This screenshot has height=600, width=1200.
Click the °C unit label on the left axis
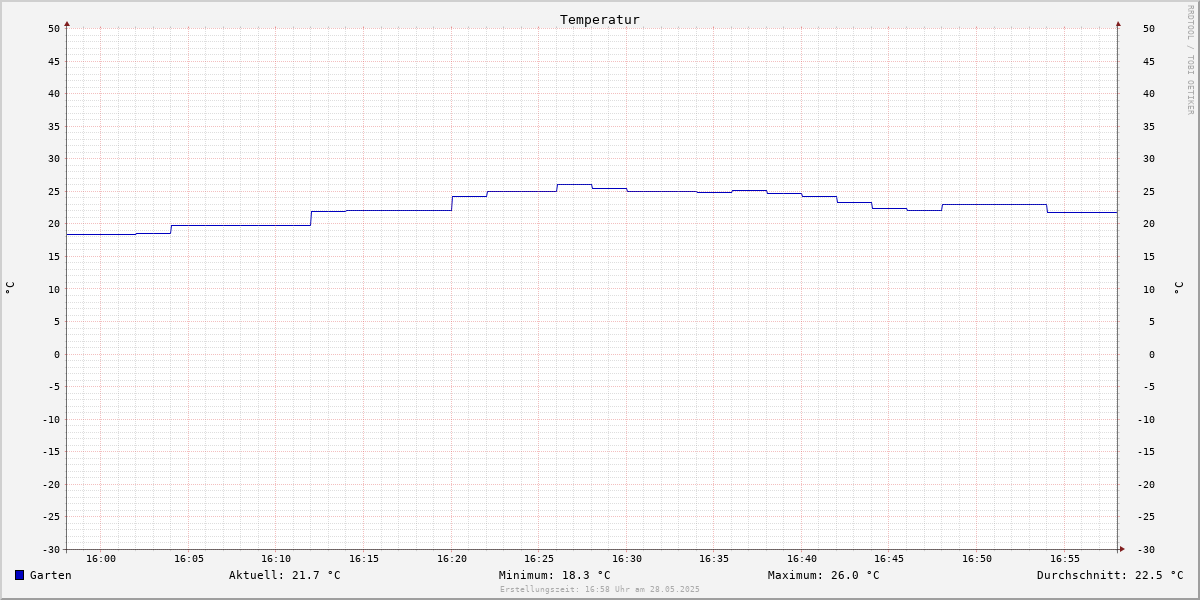tap(10, 288)
